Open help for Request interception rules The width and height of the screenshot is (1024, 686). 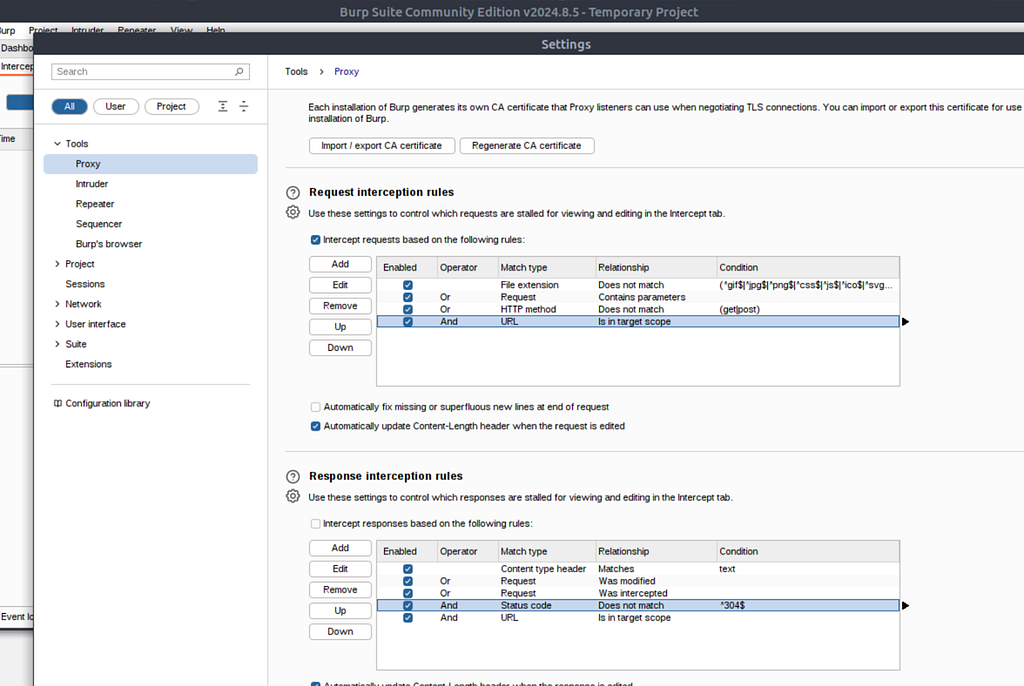[293, 193]
